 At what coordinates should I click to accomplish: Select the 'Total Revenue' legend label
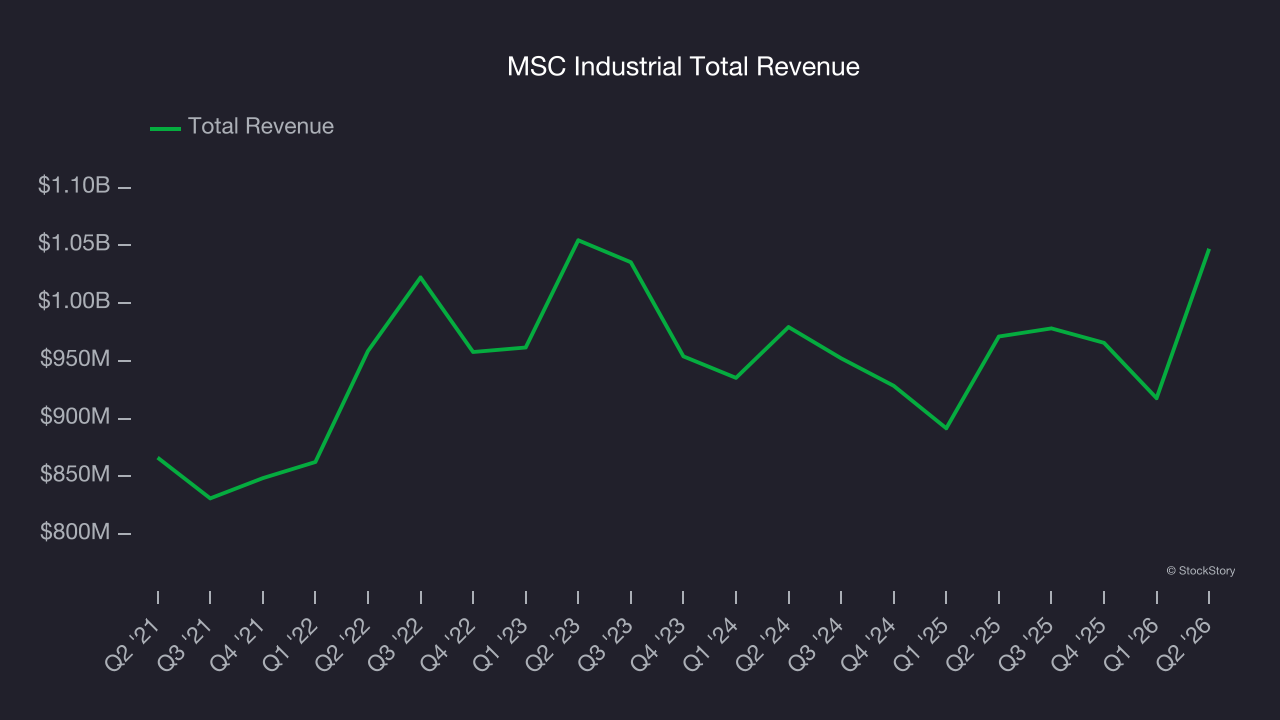point(261,127)
